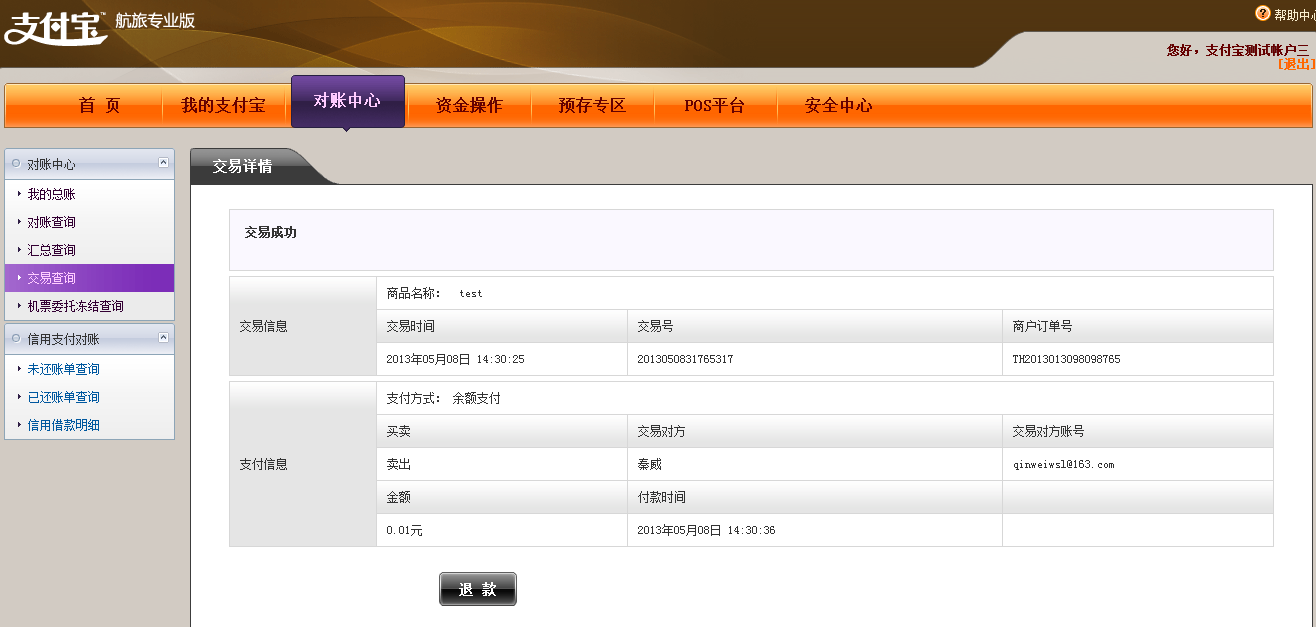Click the help center question mark icon
1316x627 pixels.
coord(1263,14)
